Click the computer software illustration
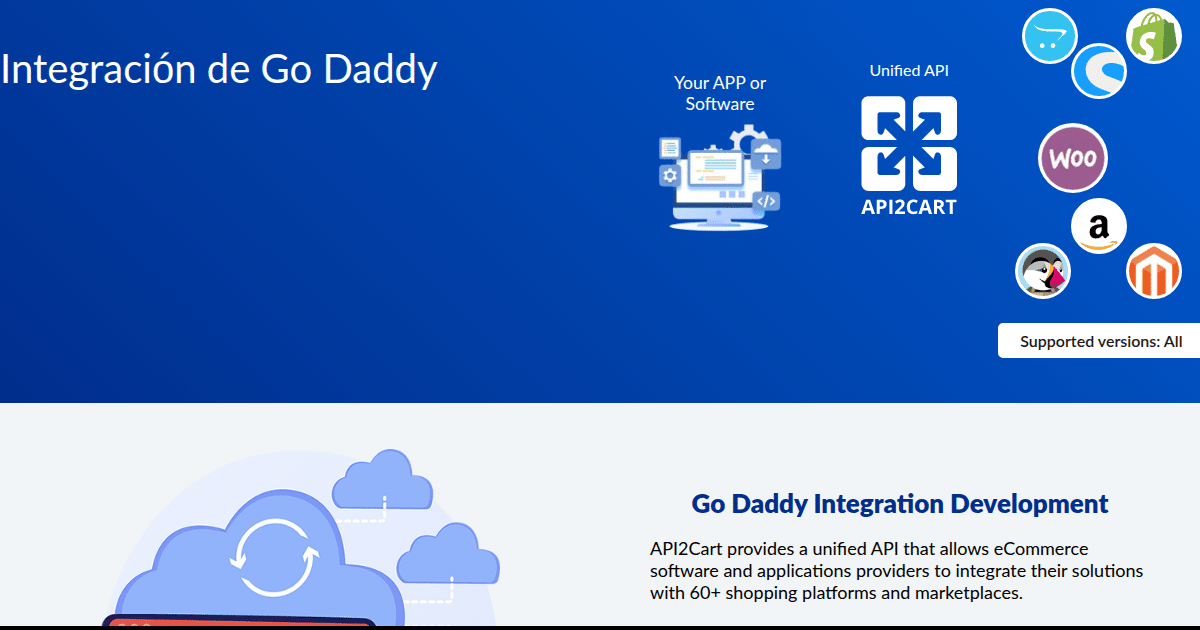Screen dimensions: 1200x630 point(719,177)
